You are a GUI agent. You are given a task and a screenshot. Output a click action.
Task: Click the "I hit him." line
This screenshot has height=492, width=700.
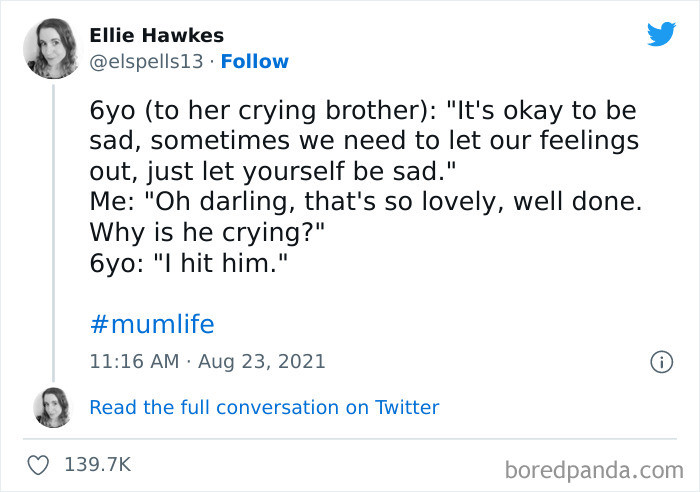coord(188,263)
